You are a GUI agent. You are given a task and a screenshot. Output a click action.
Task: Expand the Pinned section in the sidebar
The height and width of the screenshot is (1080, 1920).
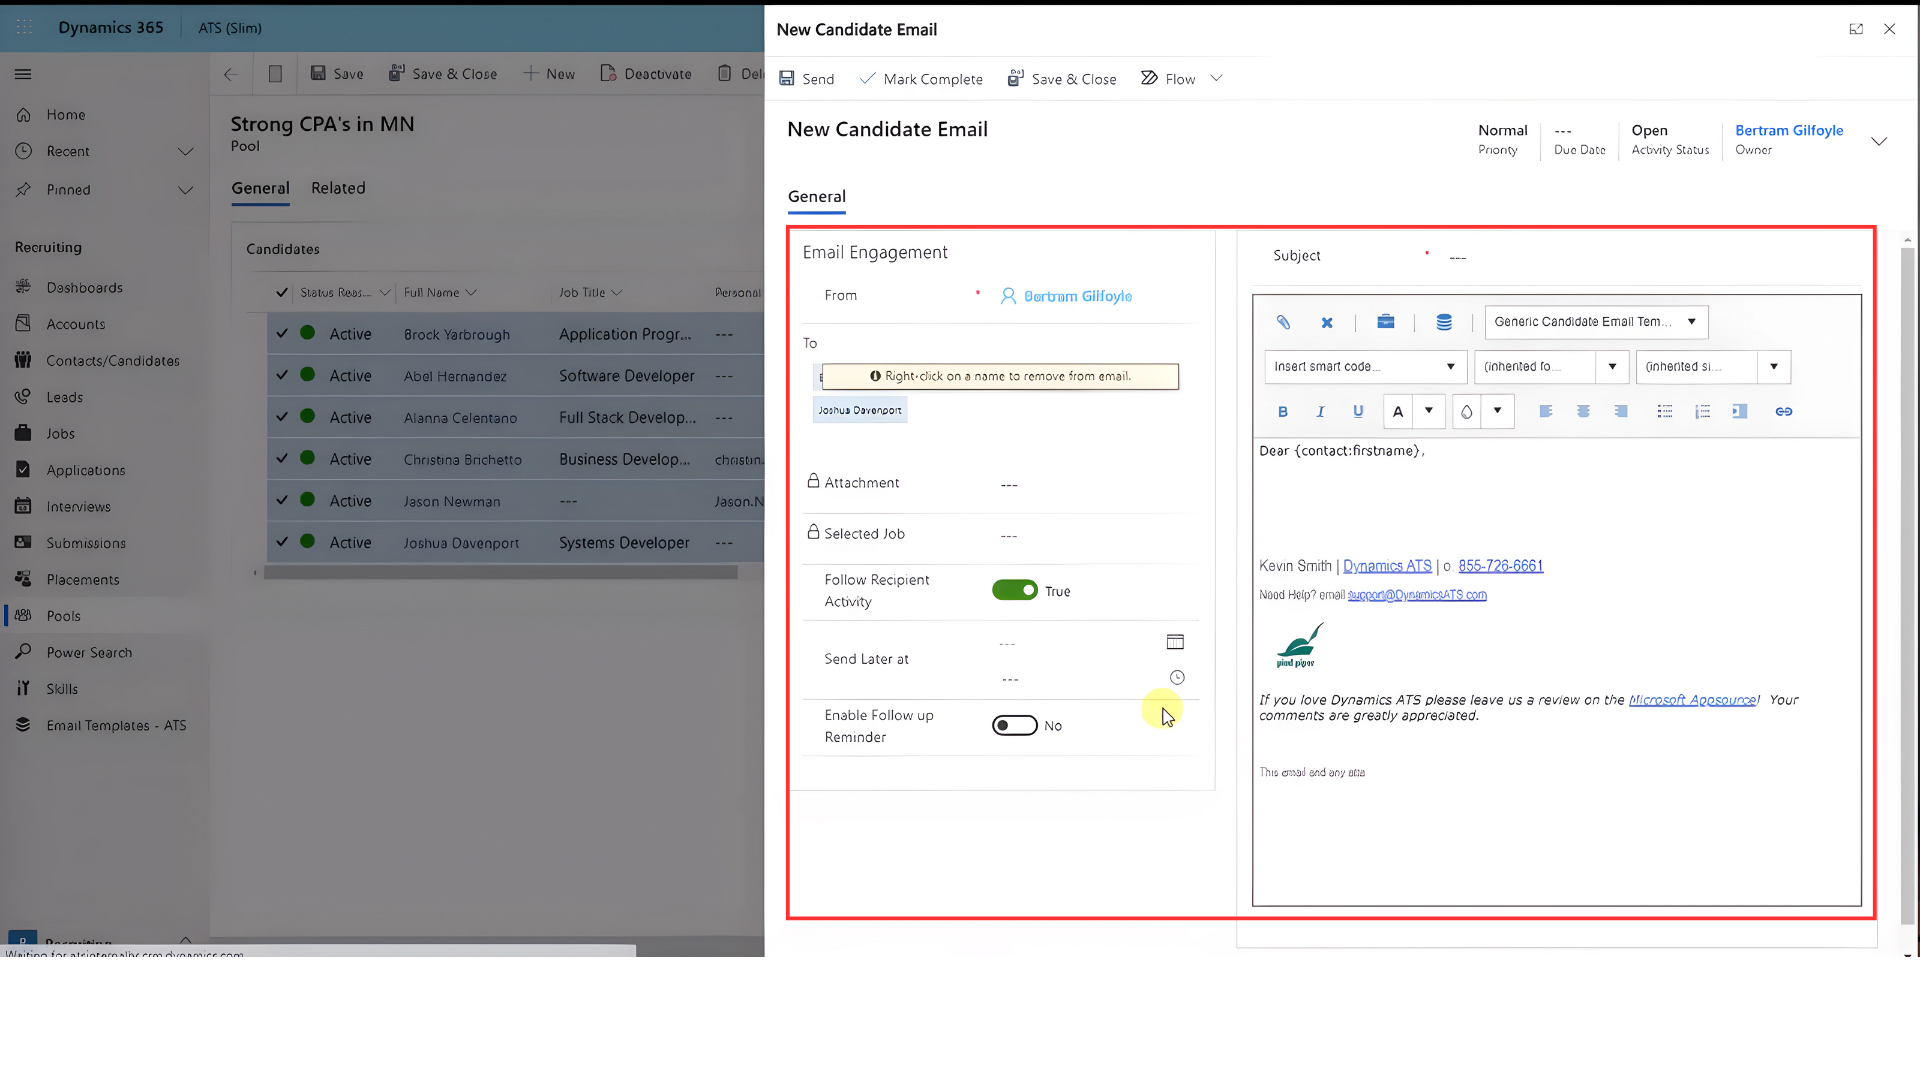(185, 190)
